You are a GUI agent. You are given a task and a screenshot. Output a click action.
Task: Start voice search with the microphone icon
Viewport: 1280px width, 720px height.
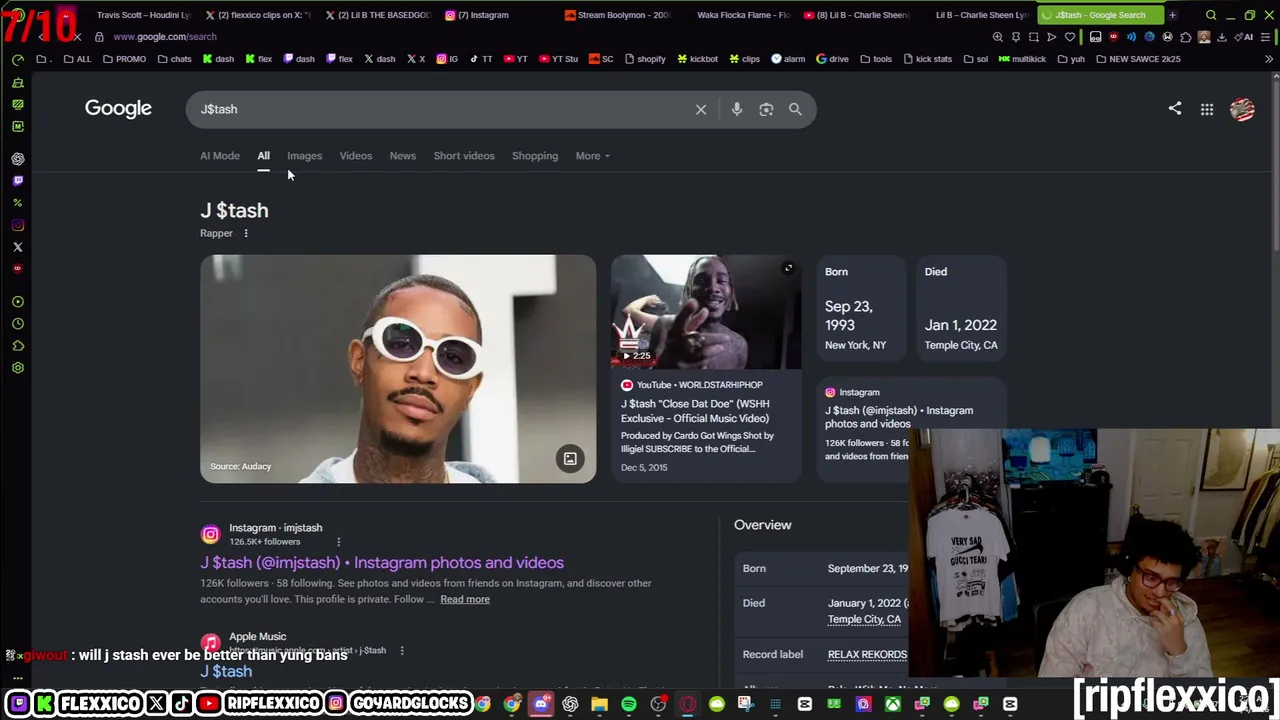point(737,109)
